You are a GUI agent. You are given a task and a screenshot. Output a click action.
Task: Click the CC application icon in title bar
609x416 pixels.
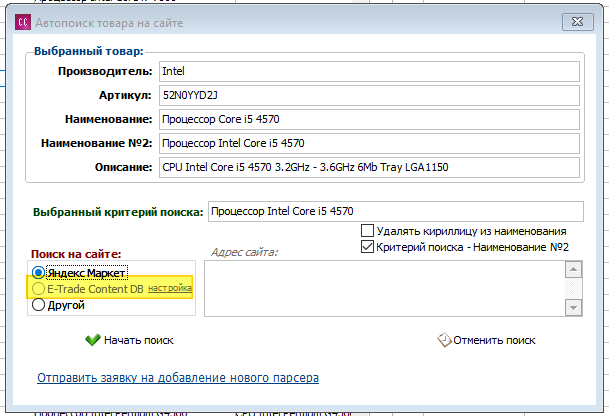pyautogui.click(x=23, y=22)
